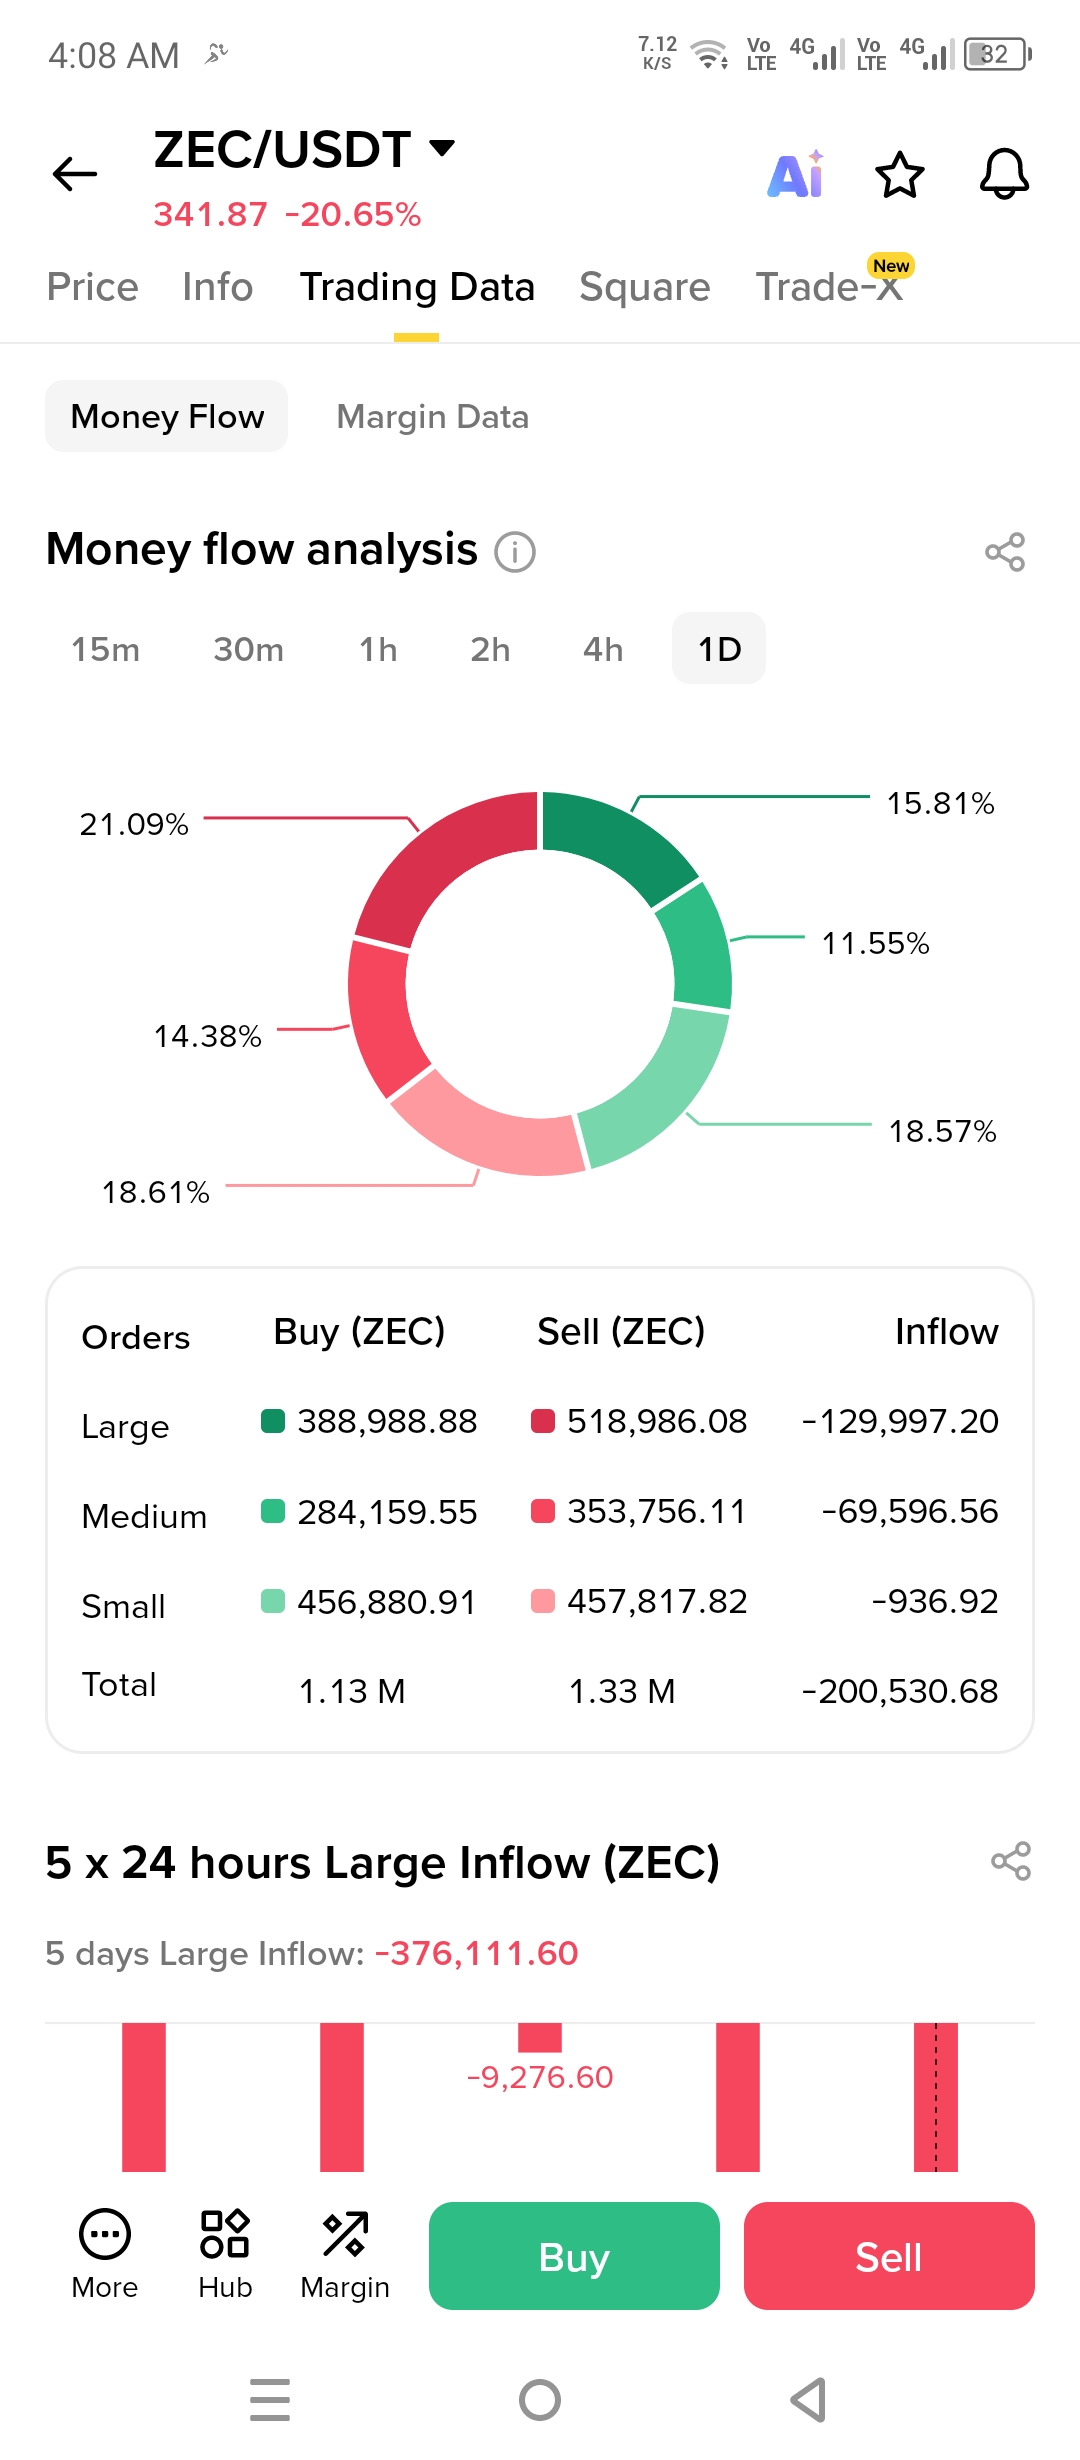Tap the back arrow icon
1080x2460 pixels.
tap(75, 174)
